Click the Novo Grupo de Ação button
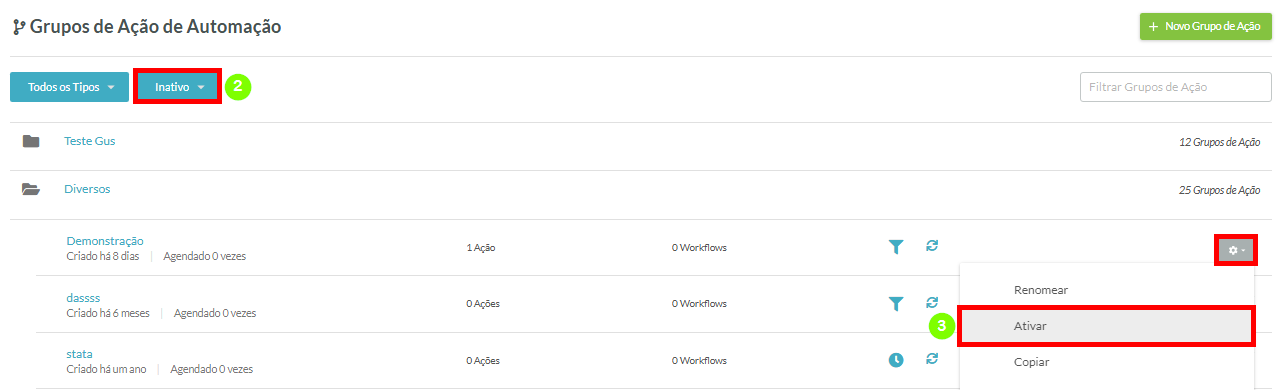This screenshot has width=1279, height=390. [1205, 27]
